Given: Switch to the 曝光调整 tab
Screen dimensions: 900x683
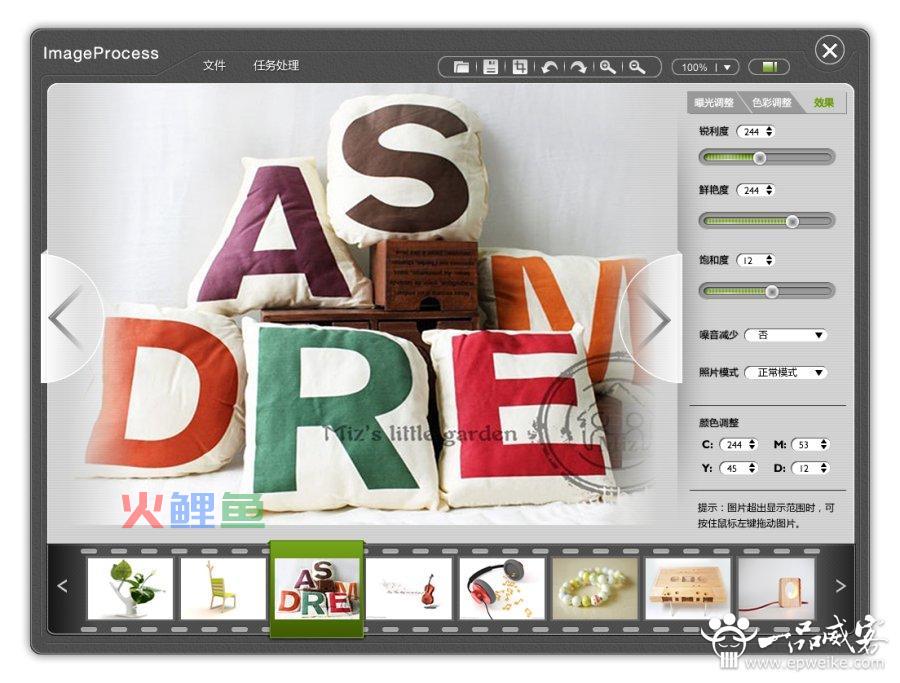Looking at the screenshot, I should 714,103.
